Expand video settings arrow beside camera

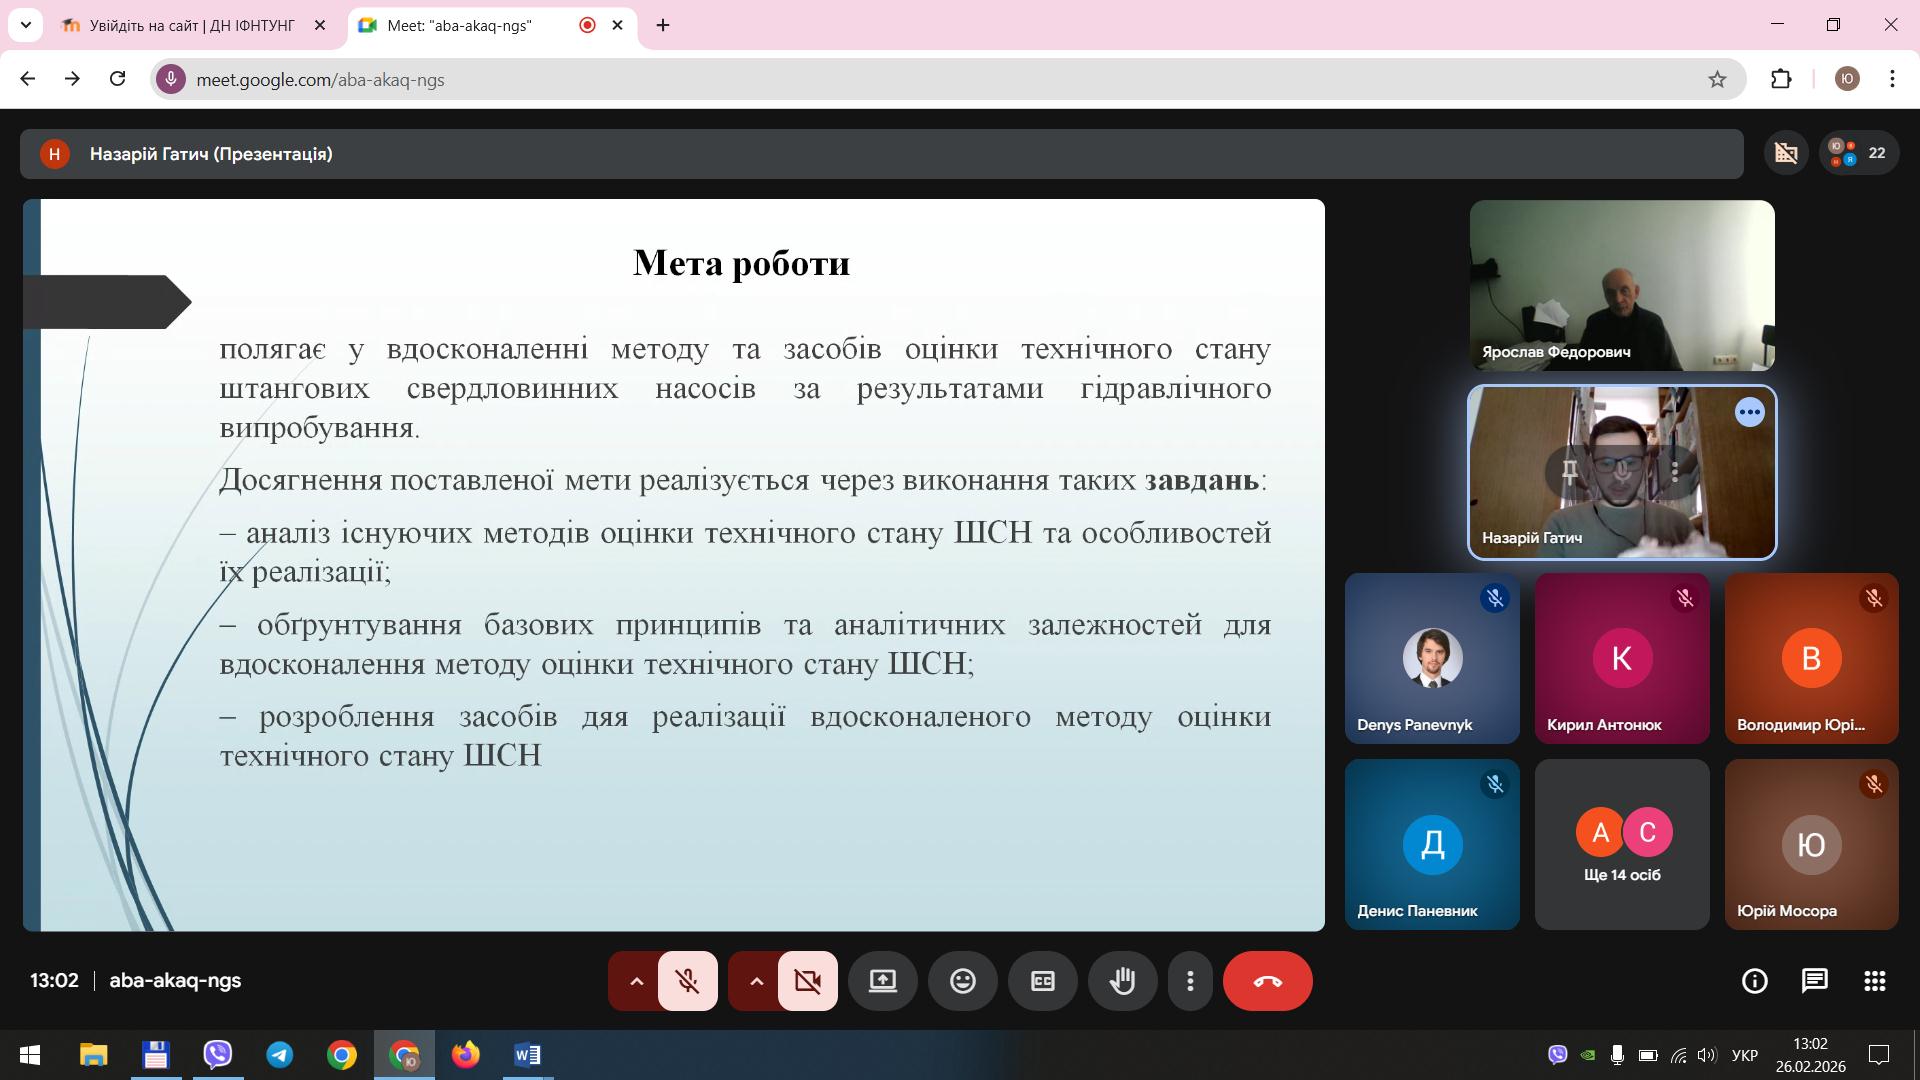756,981
